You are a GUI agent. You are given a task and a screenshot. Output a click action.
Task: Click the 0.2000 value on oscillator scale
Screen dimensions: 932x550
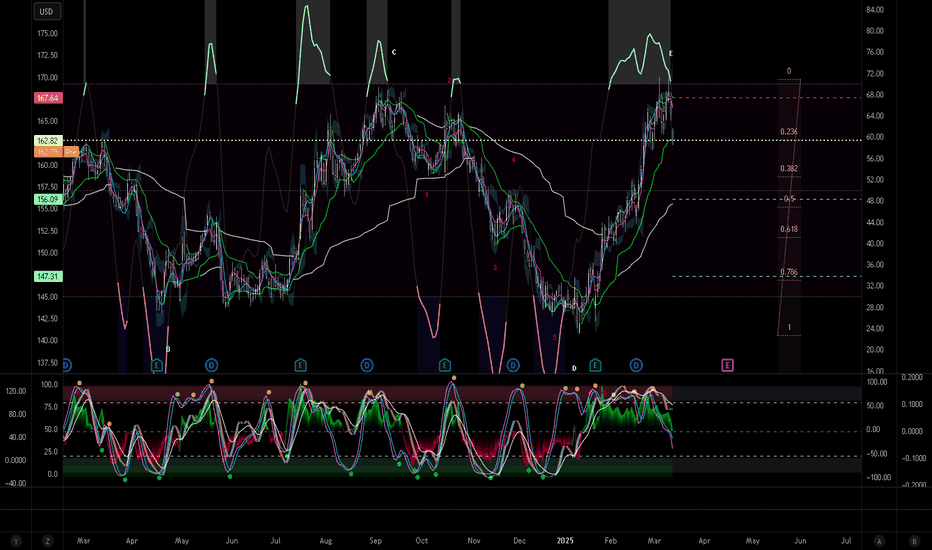912,378
